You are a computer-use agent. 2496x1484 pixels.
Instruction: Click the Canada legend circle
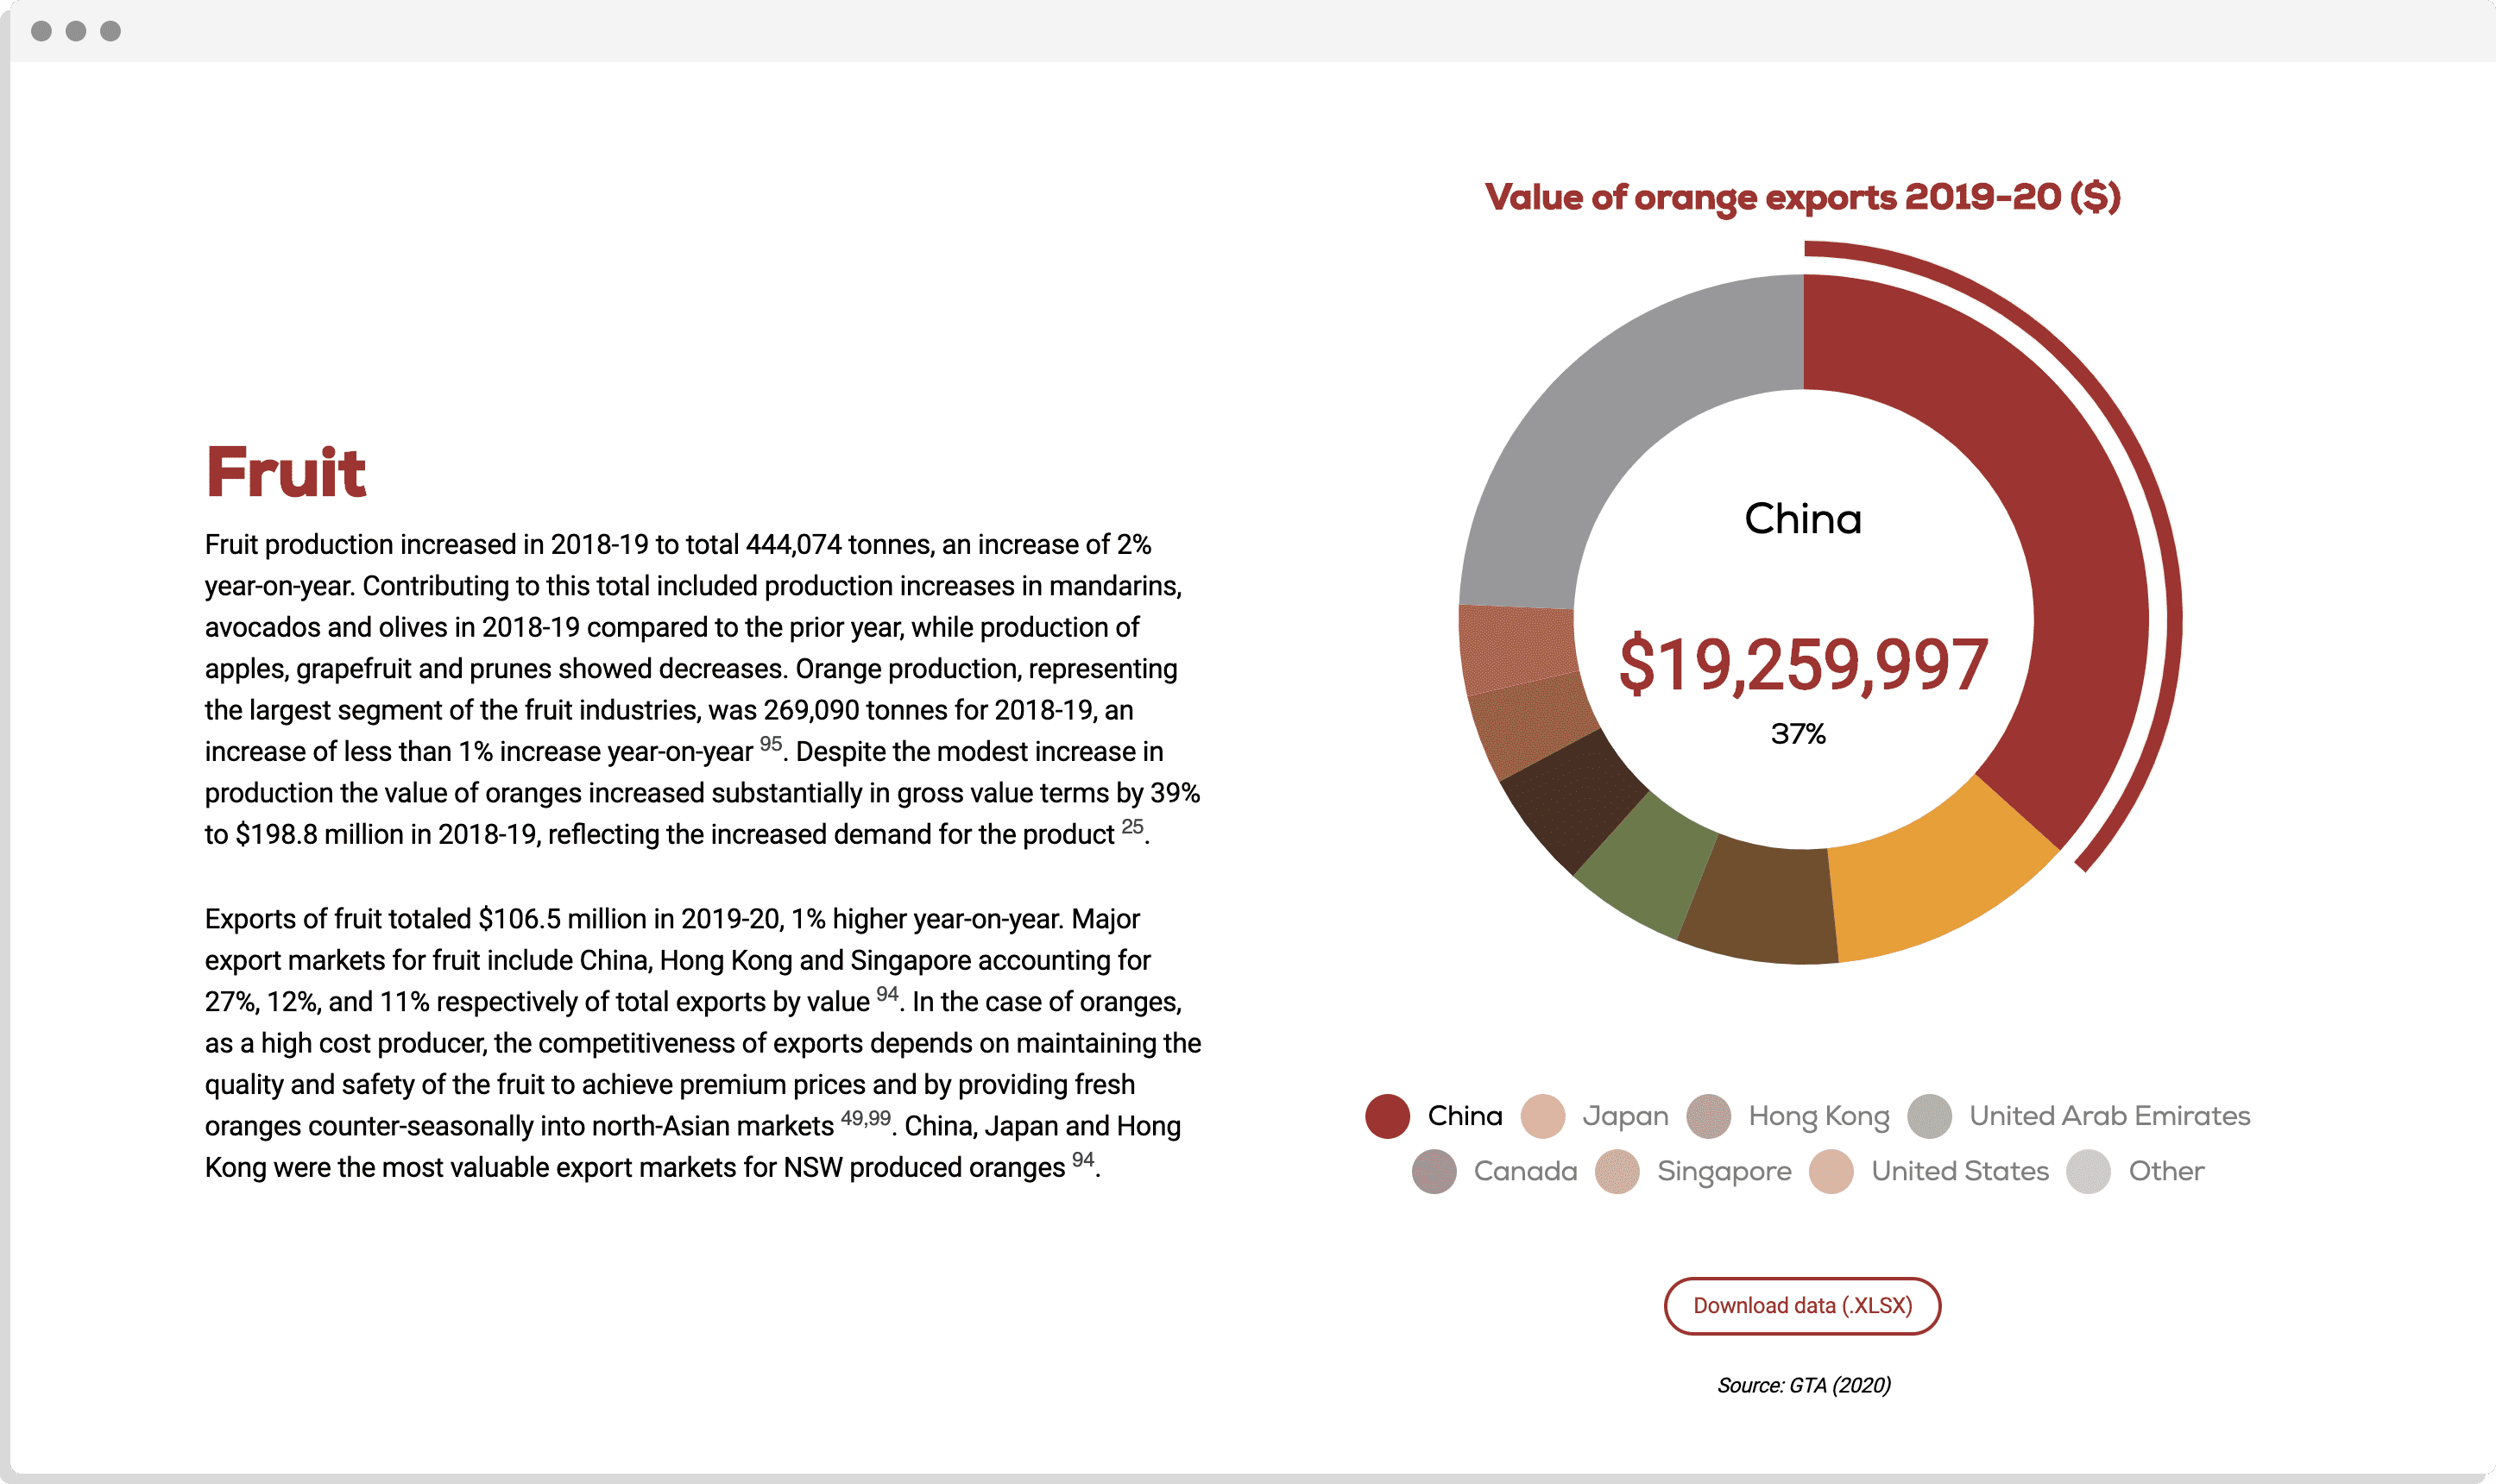pyautogui.click(x=1433, y=1171)
